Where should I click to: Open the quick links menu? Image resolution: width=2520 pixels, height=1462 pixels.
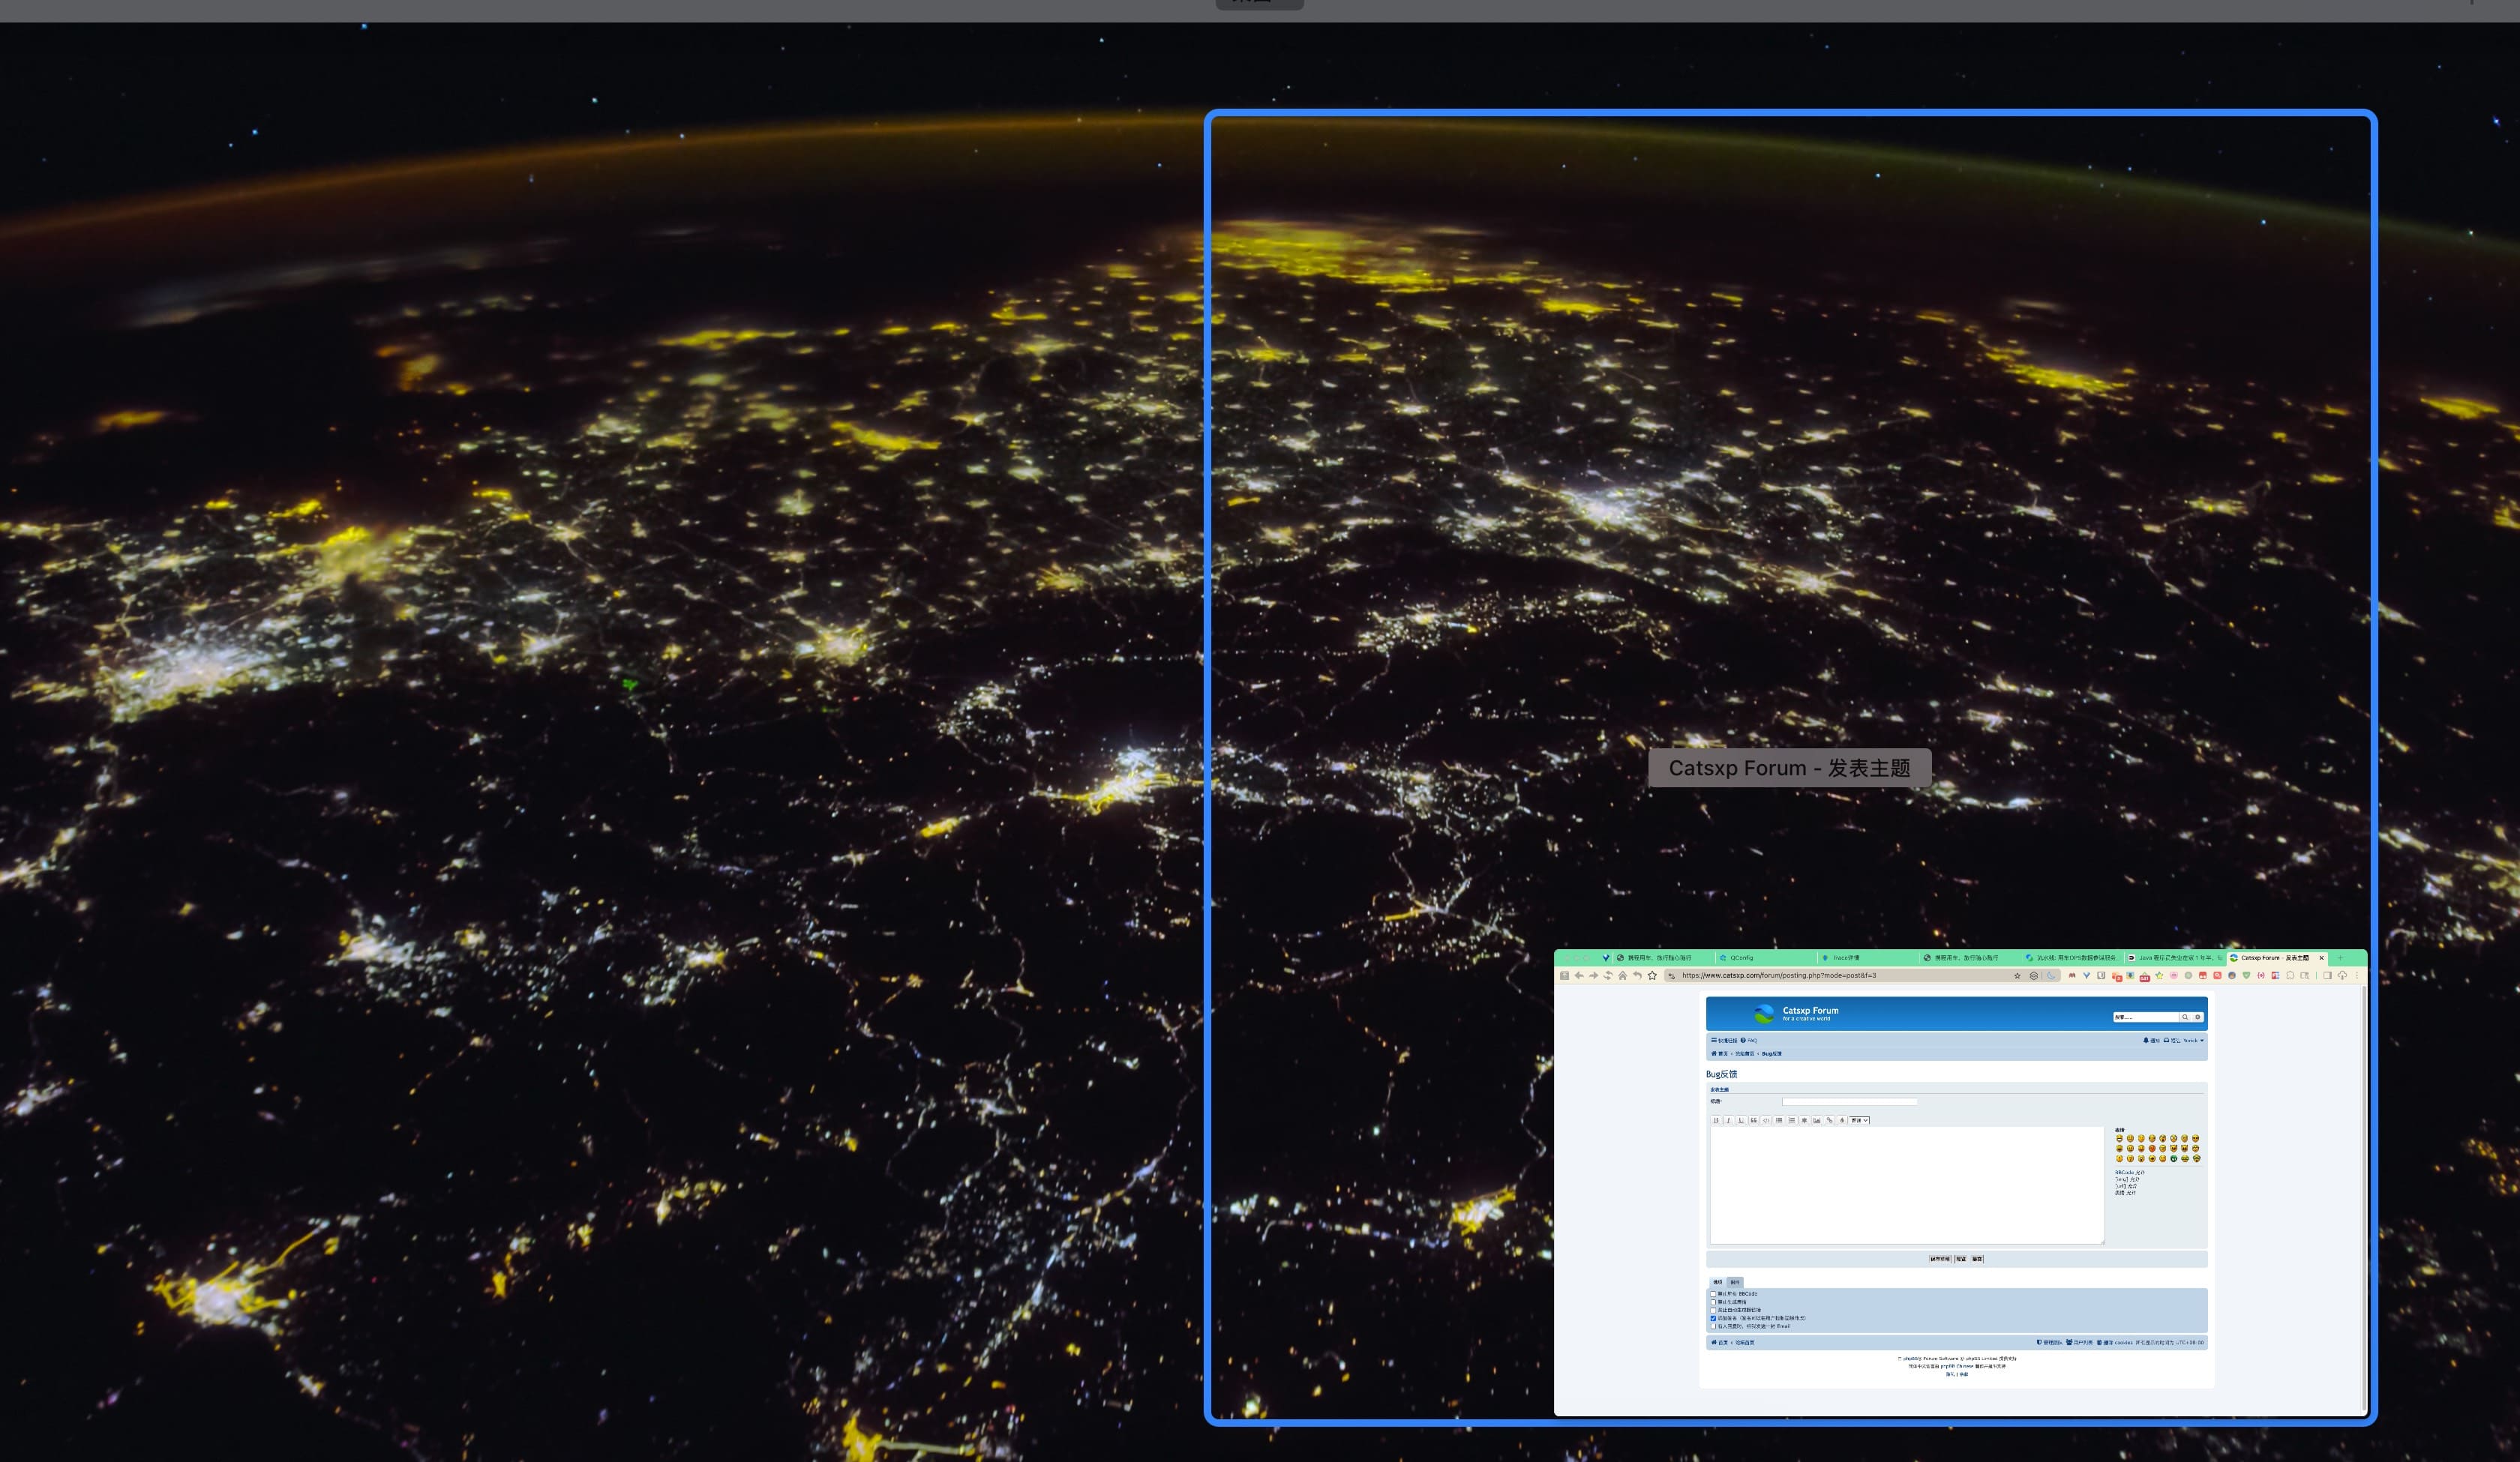1724,1041
